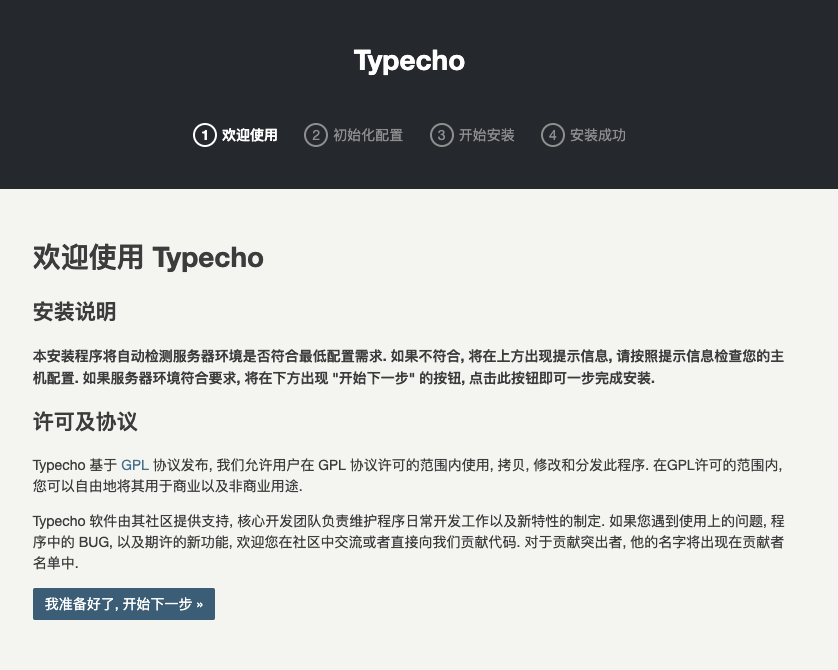Click the 开始安装 step label
Image resolution: width=838 pixels, height=670 pixels.
click(x=486, y=135)
